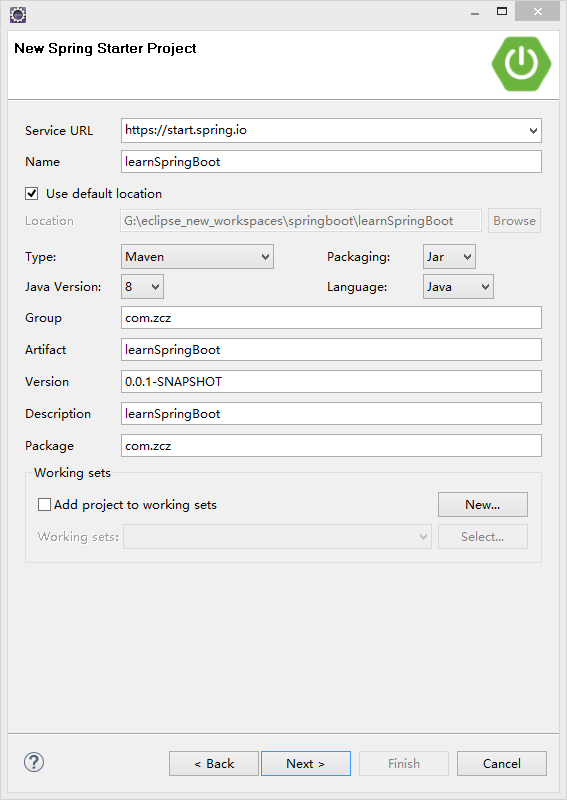Click the New Spring Starter Project heading
The image size is (567, 800).
click(x=105, y=48)
